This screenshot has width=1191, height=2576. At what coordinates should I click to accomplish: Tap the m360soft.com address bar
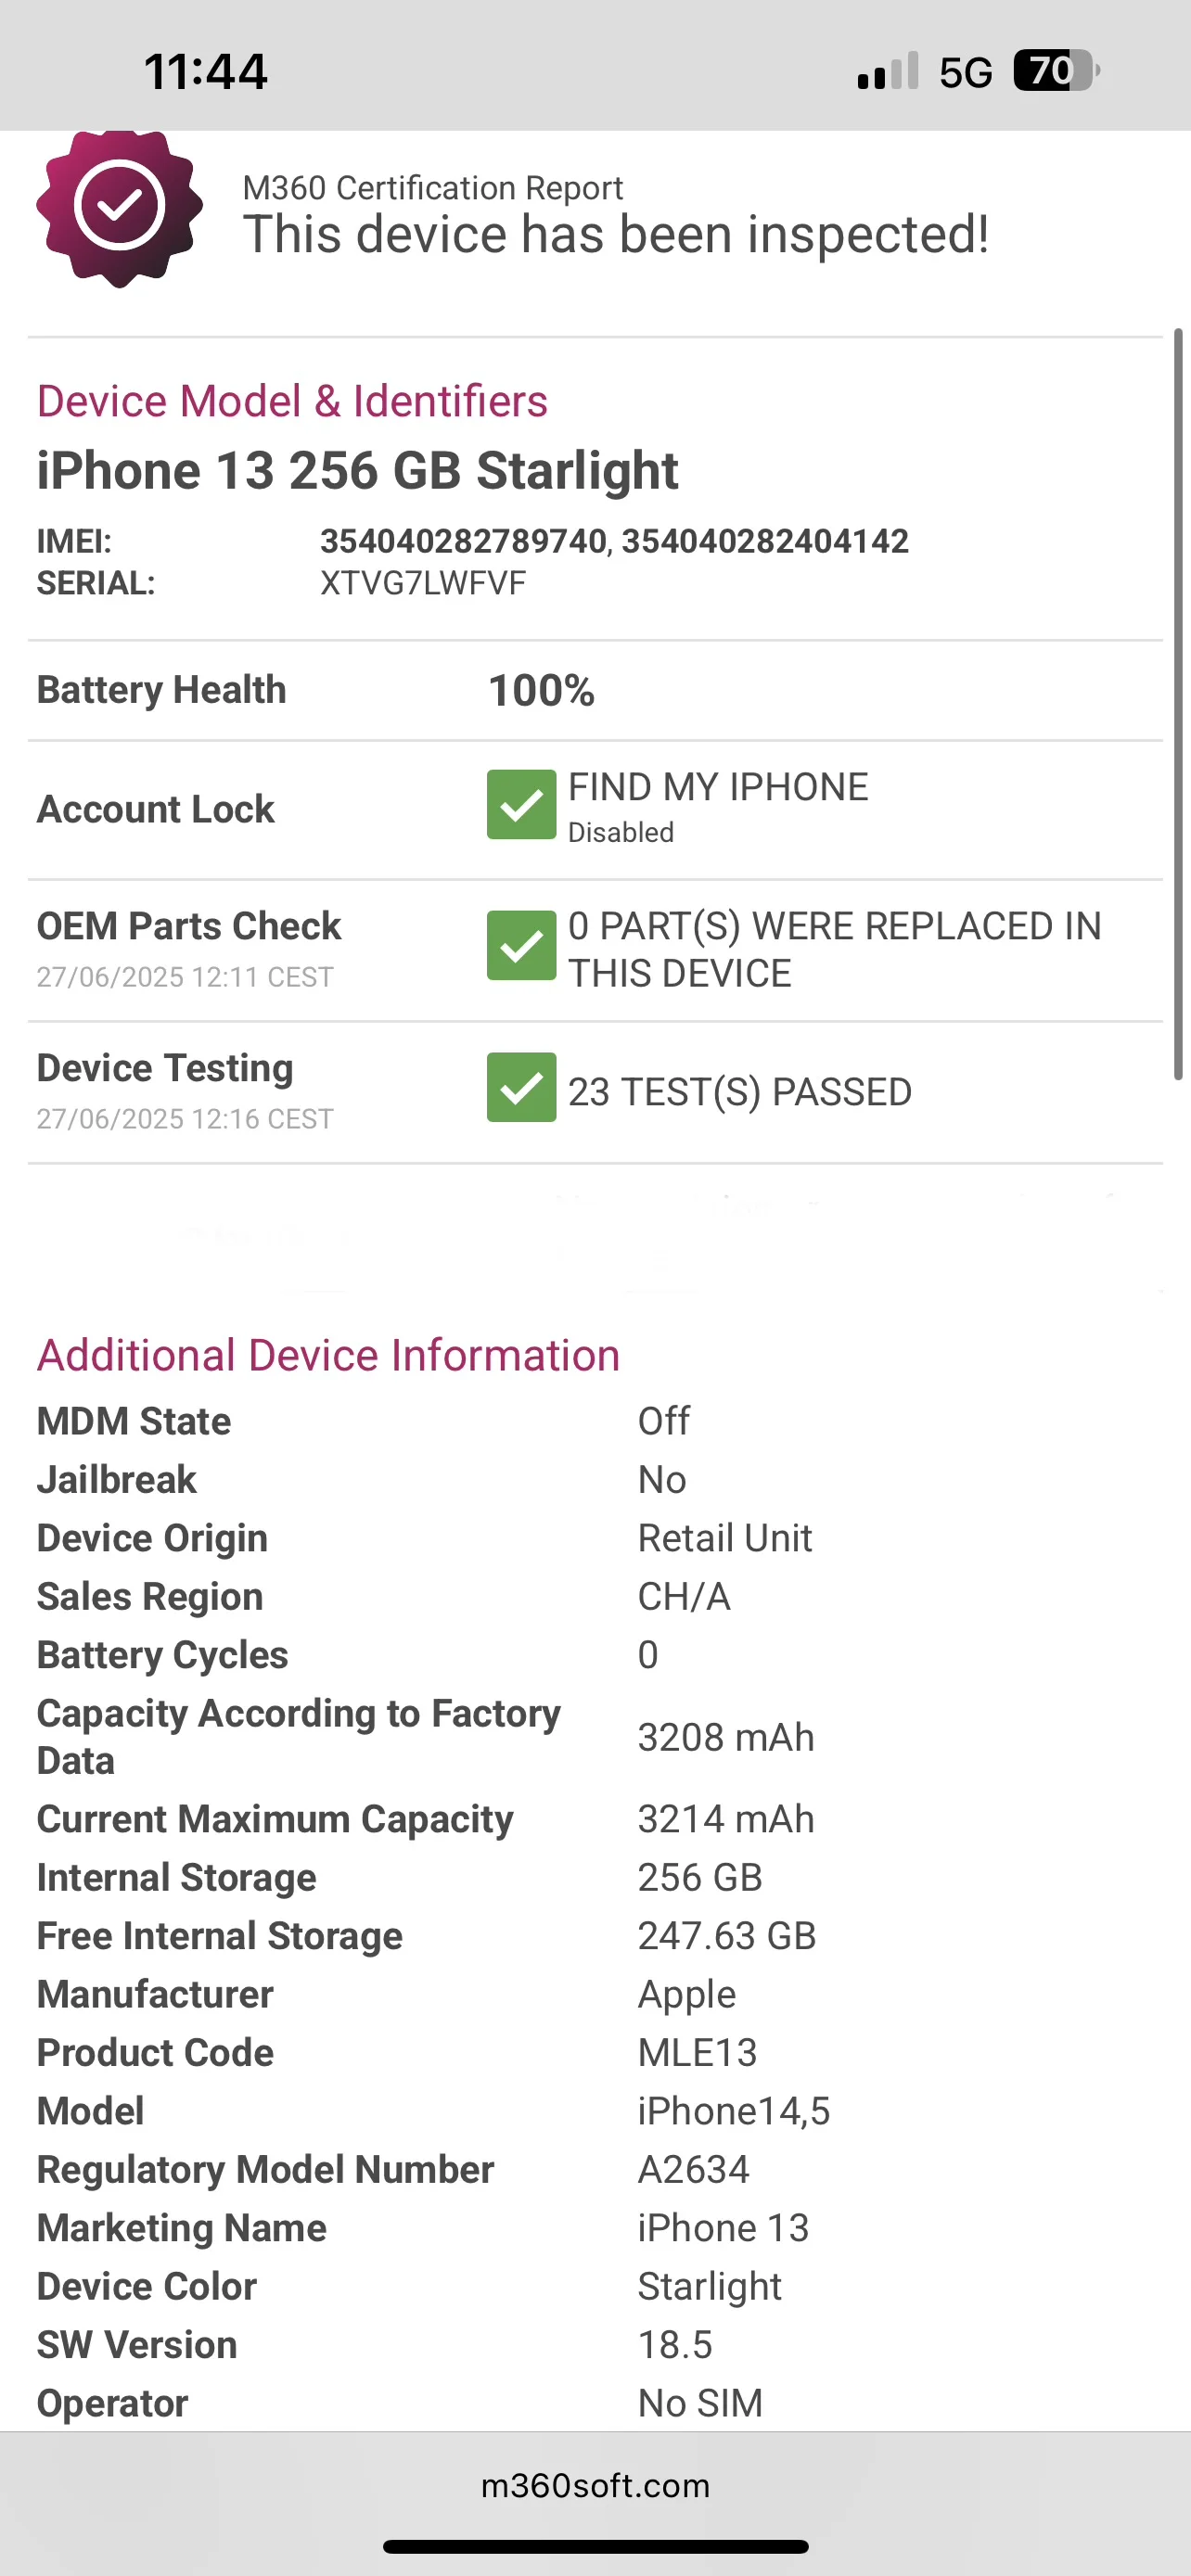pyautogui.click(x=595, y=2486)
